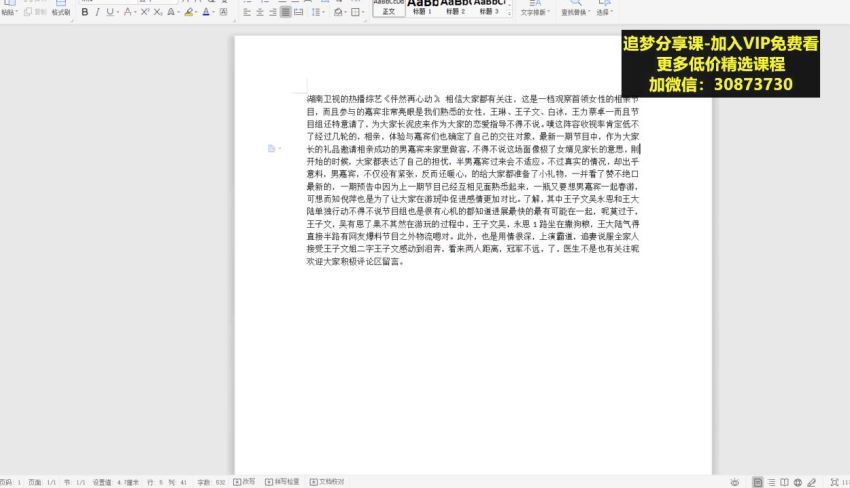Viewport: 850px width, 488px height.
Task: Click 欢迎大家积极评论区留言 in the document text
Action: [355, 261]
